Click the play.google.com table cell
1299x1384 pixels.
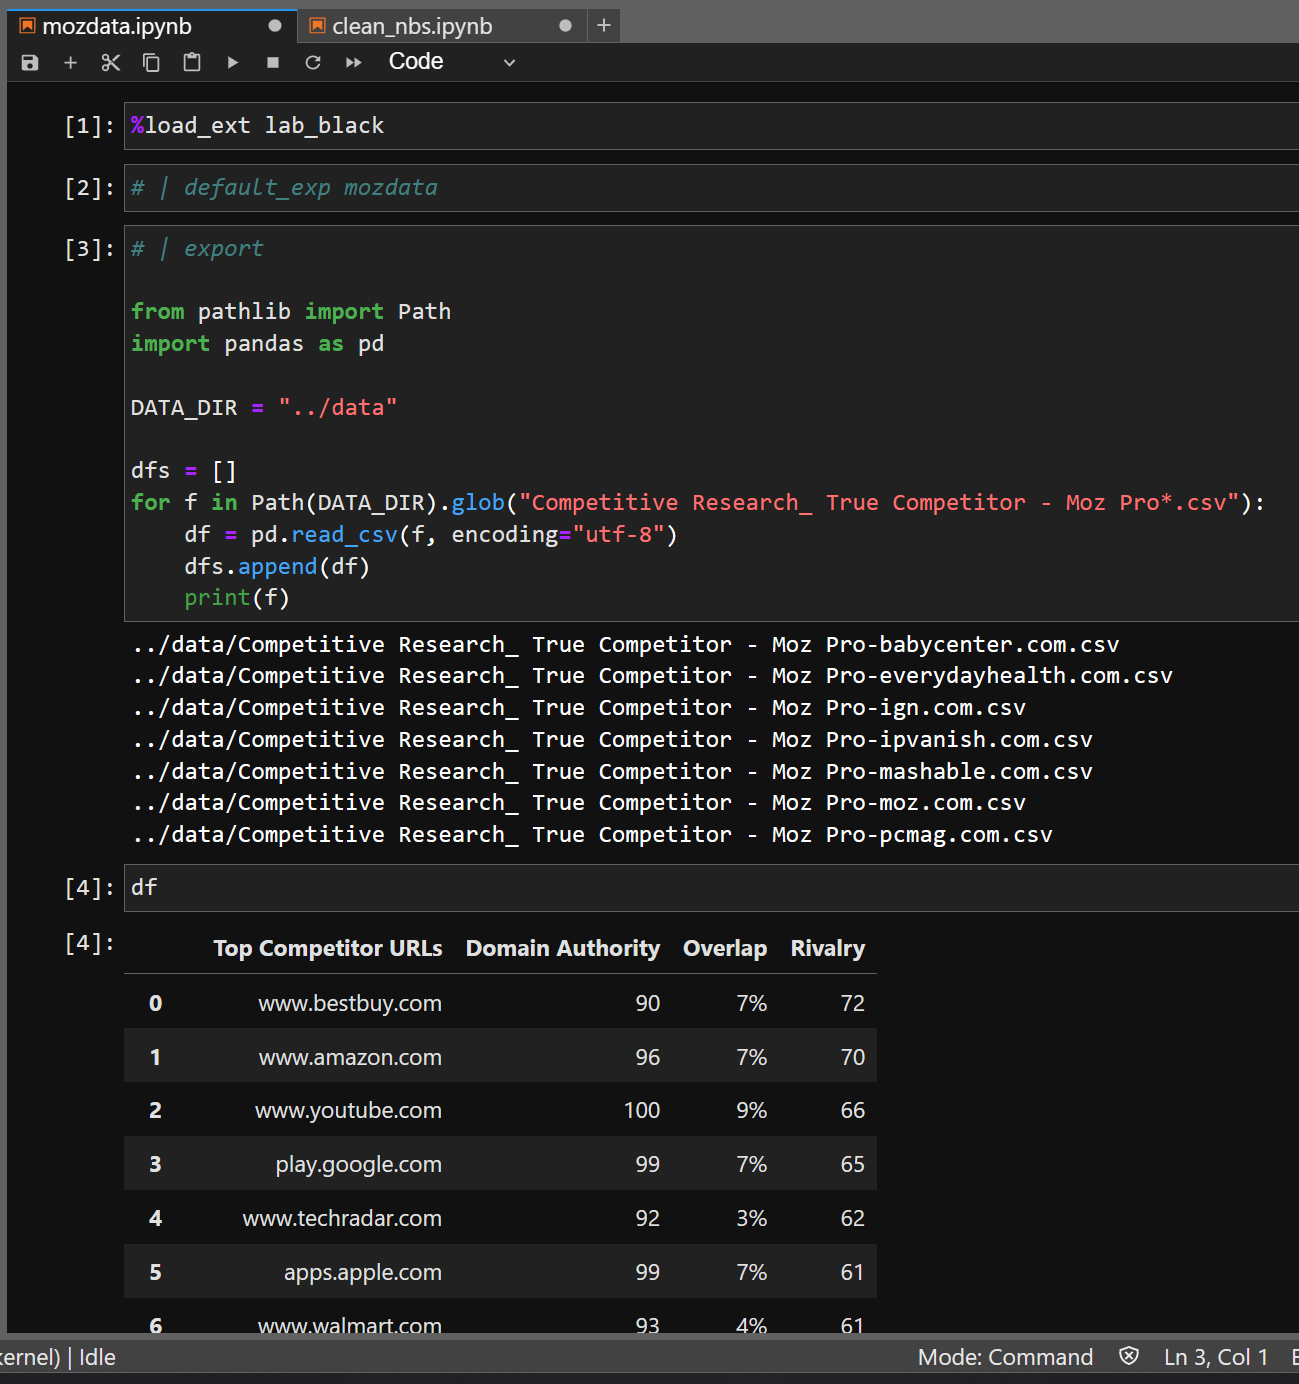358,1165
